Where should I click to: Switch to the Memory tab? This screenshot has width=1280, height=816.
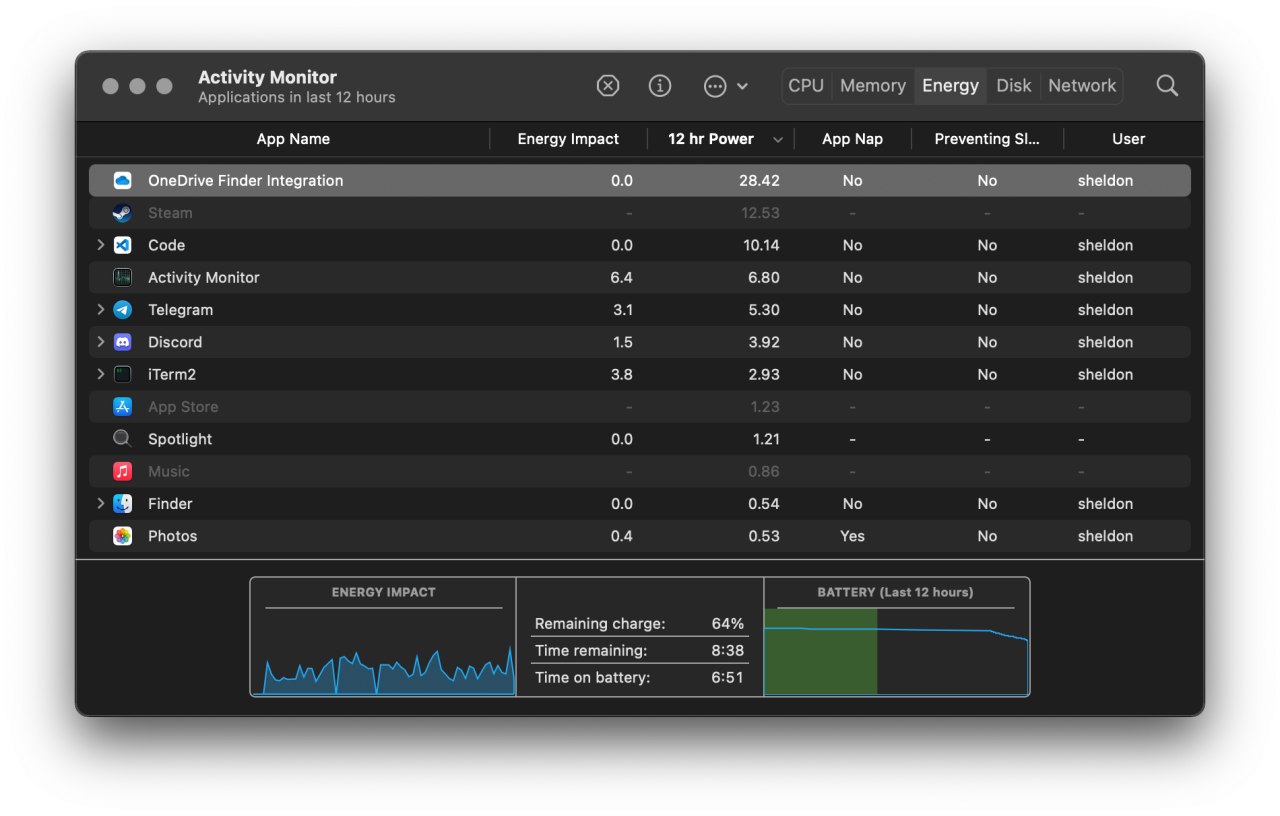tap(873, 86)
